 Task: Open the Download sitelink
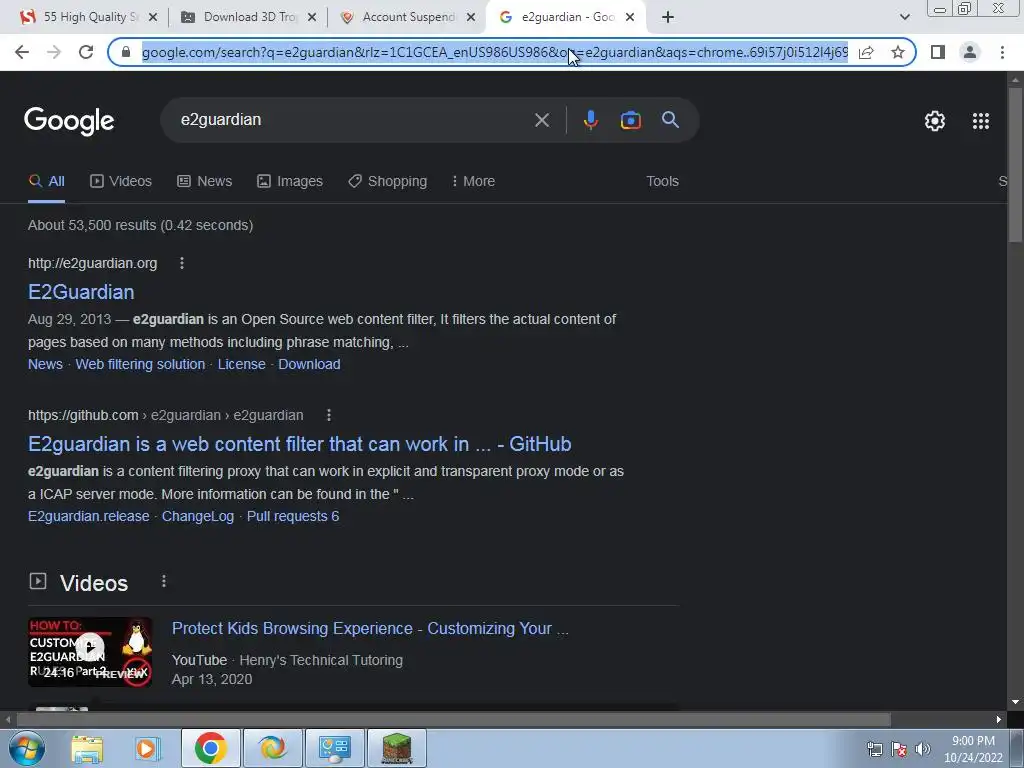(309, 364)
